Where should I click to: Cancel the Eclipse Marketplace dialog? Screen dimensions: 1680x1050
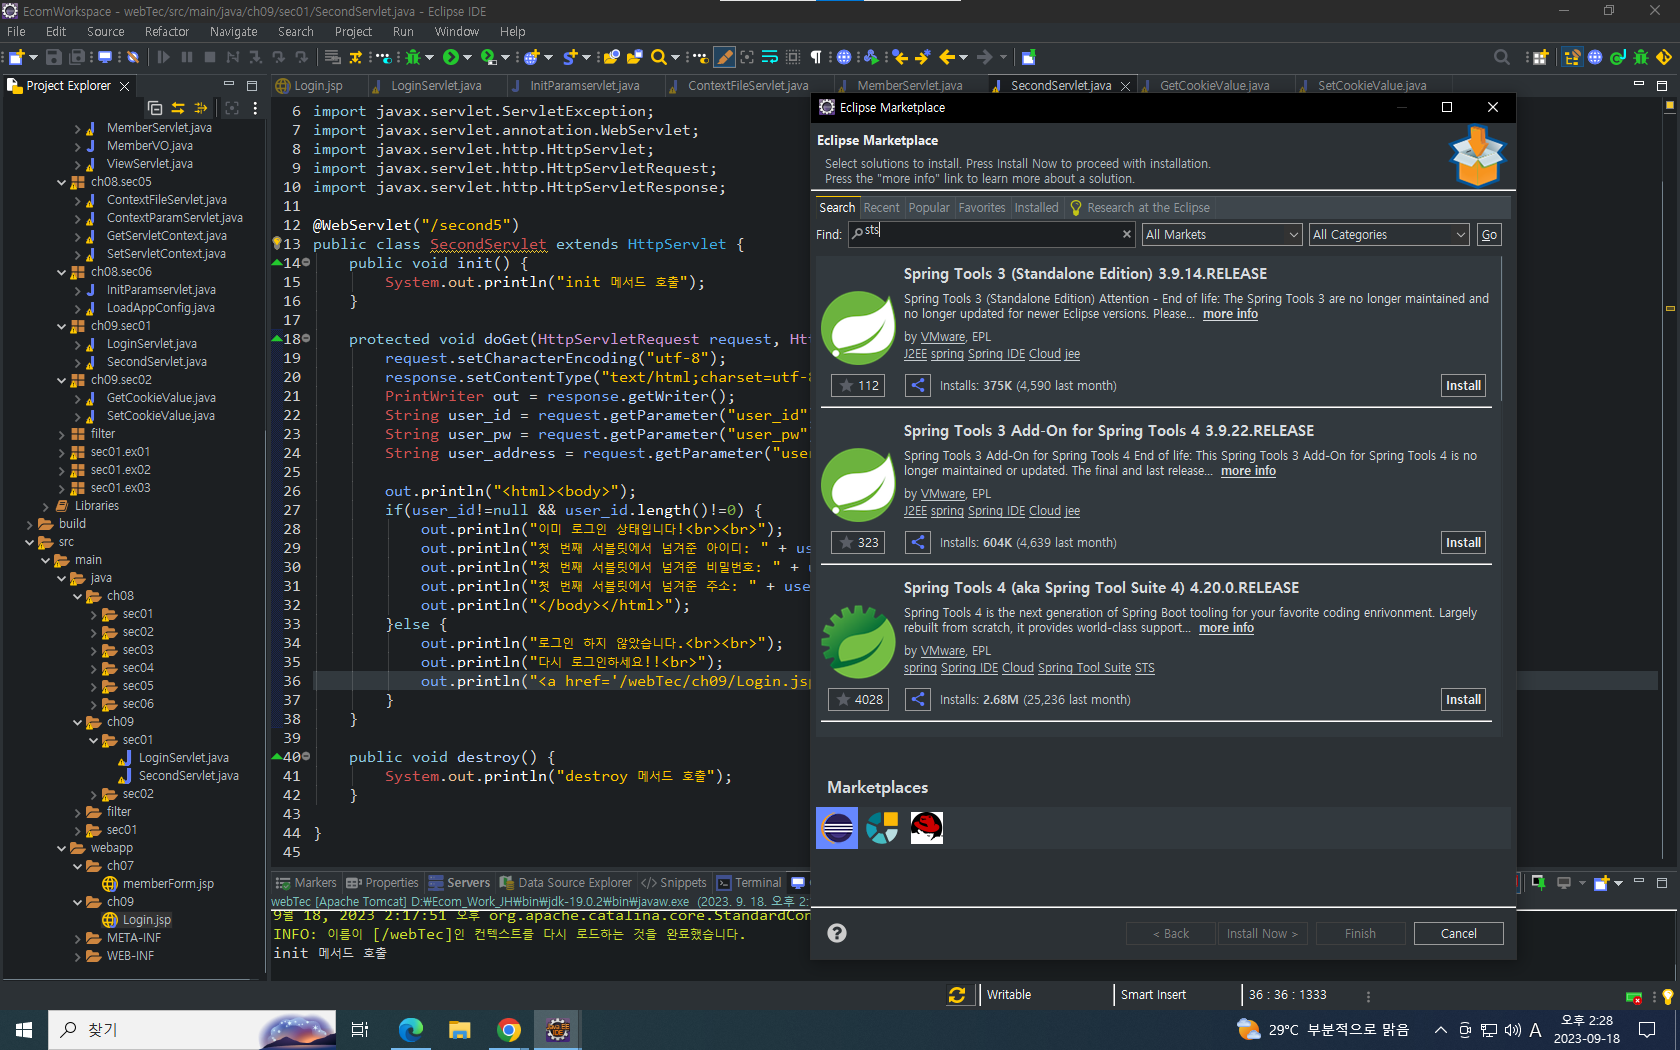(1458, 933)
